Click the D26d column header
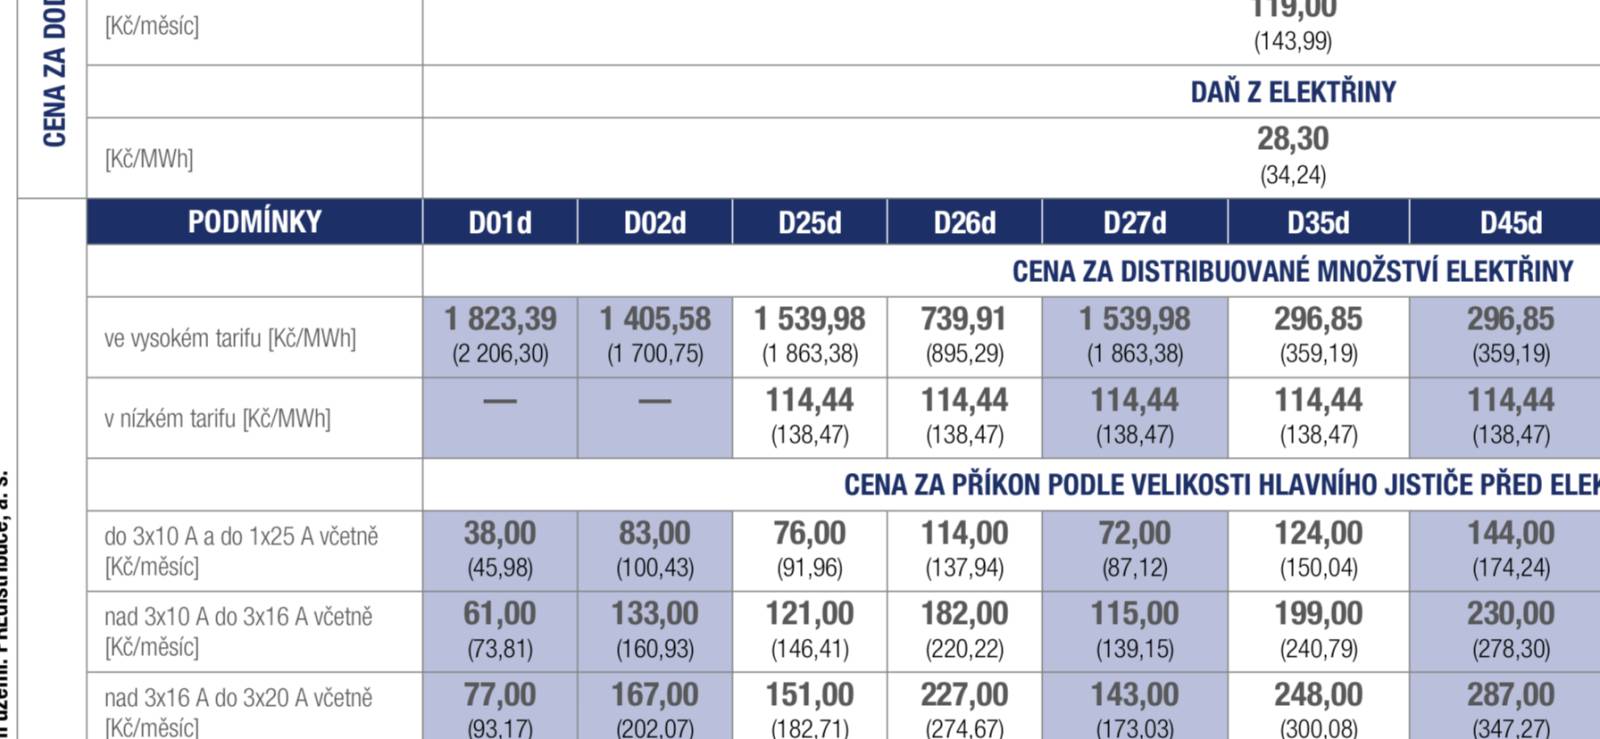Screen dimensions: 1600x739 (964, 222)
